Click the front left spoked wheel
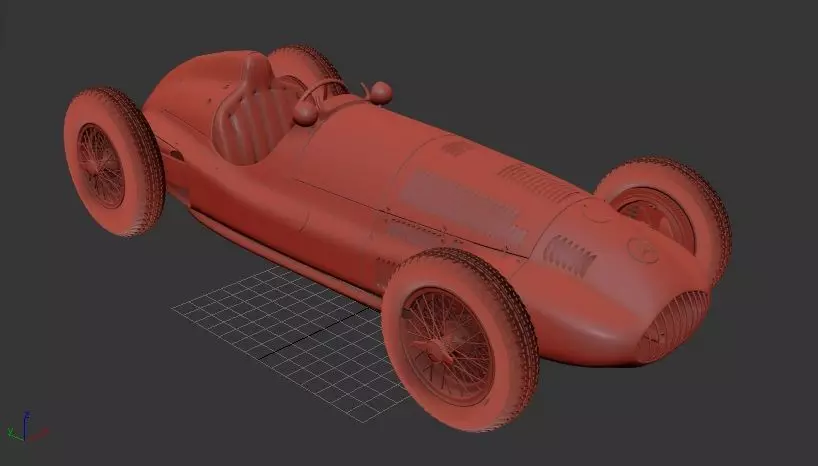 [459, 339]
